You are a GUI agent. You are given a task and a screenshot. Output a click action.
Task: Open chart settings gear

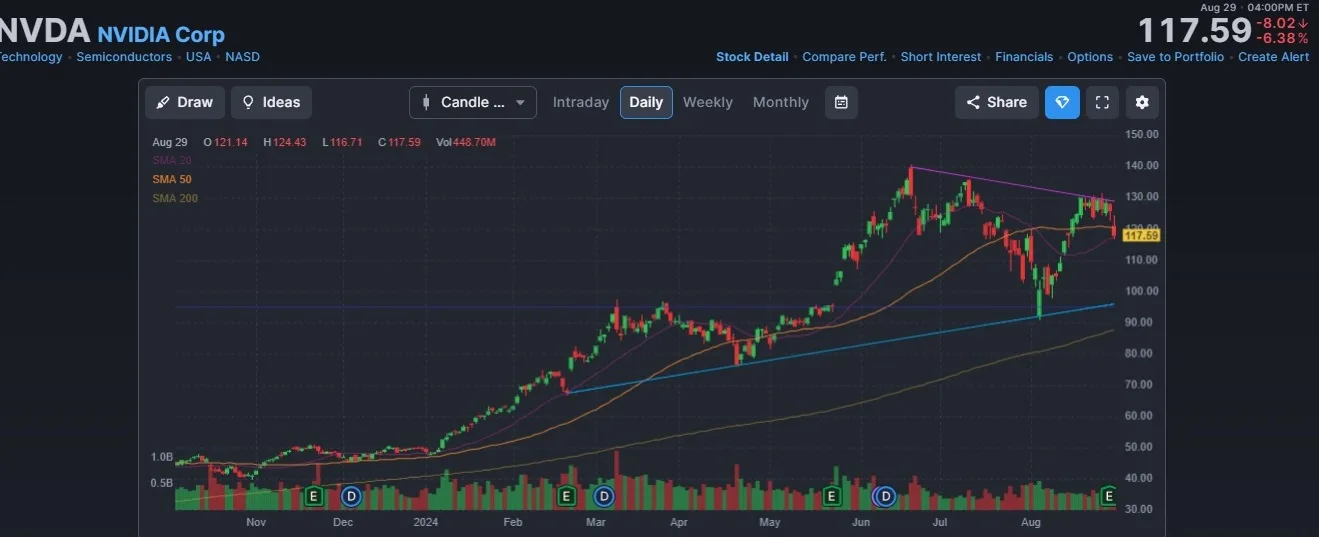click(x=1142, y=102)
